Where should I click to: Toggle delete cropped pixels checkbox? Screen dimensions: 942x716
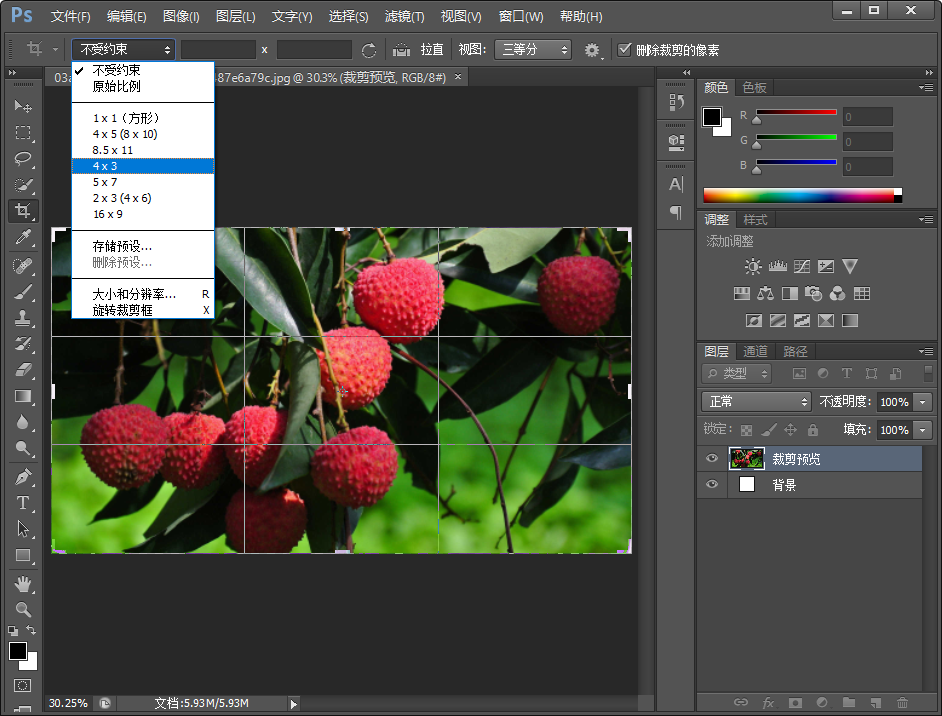625,50
